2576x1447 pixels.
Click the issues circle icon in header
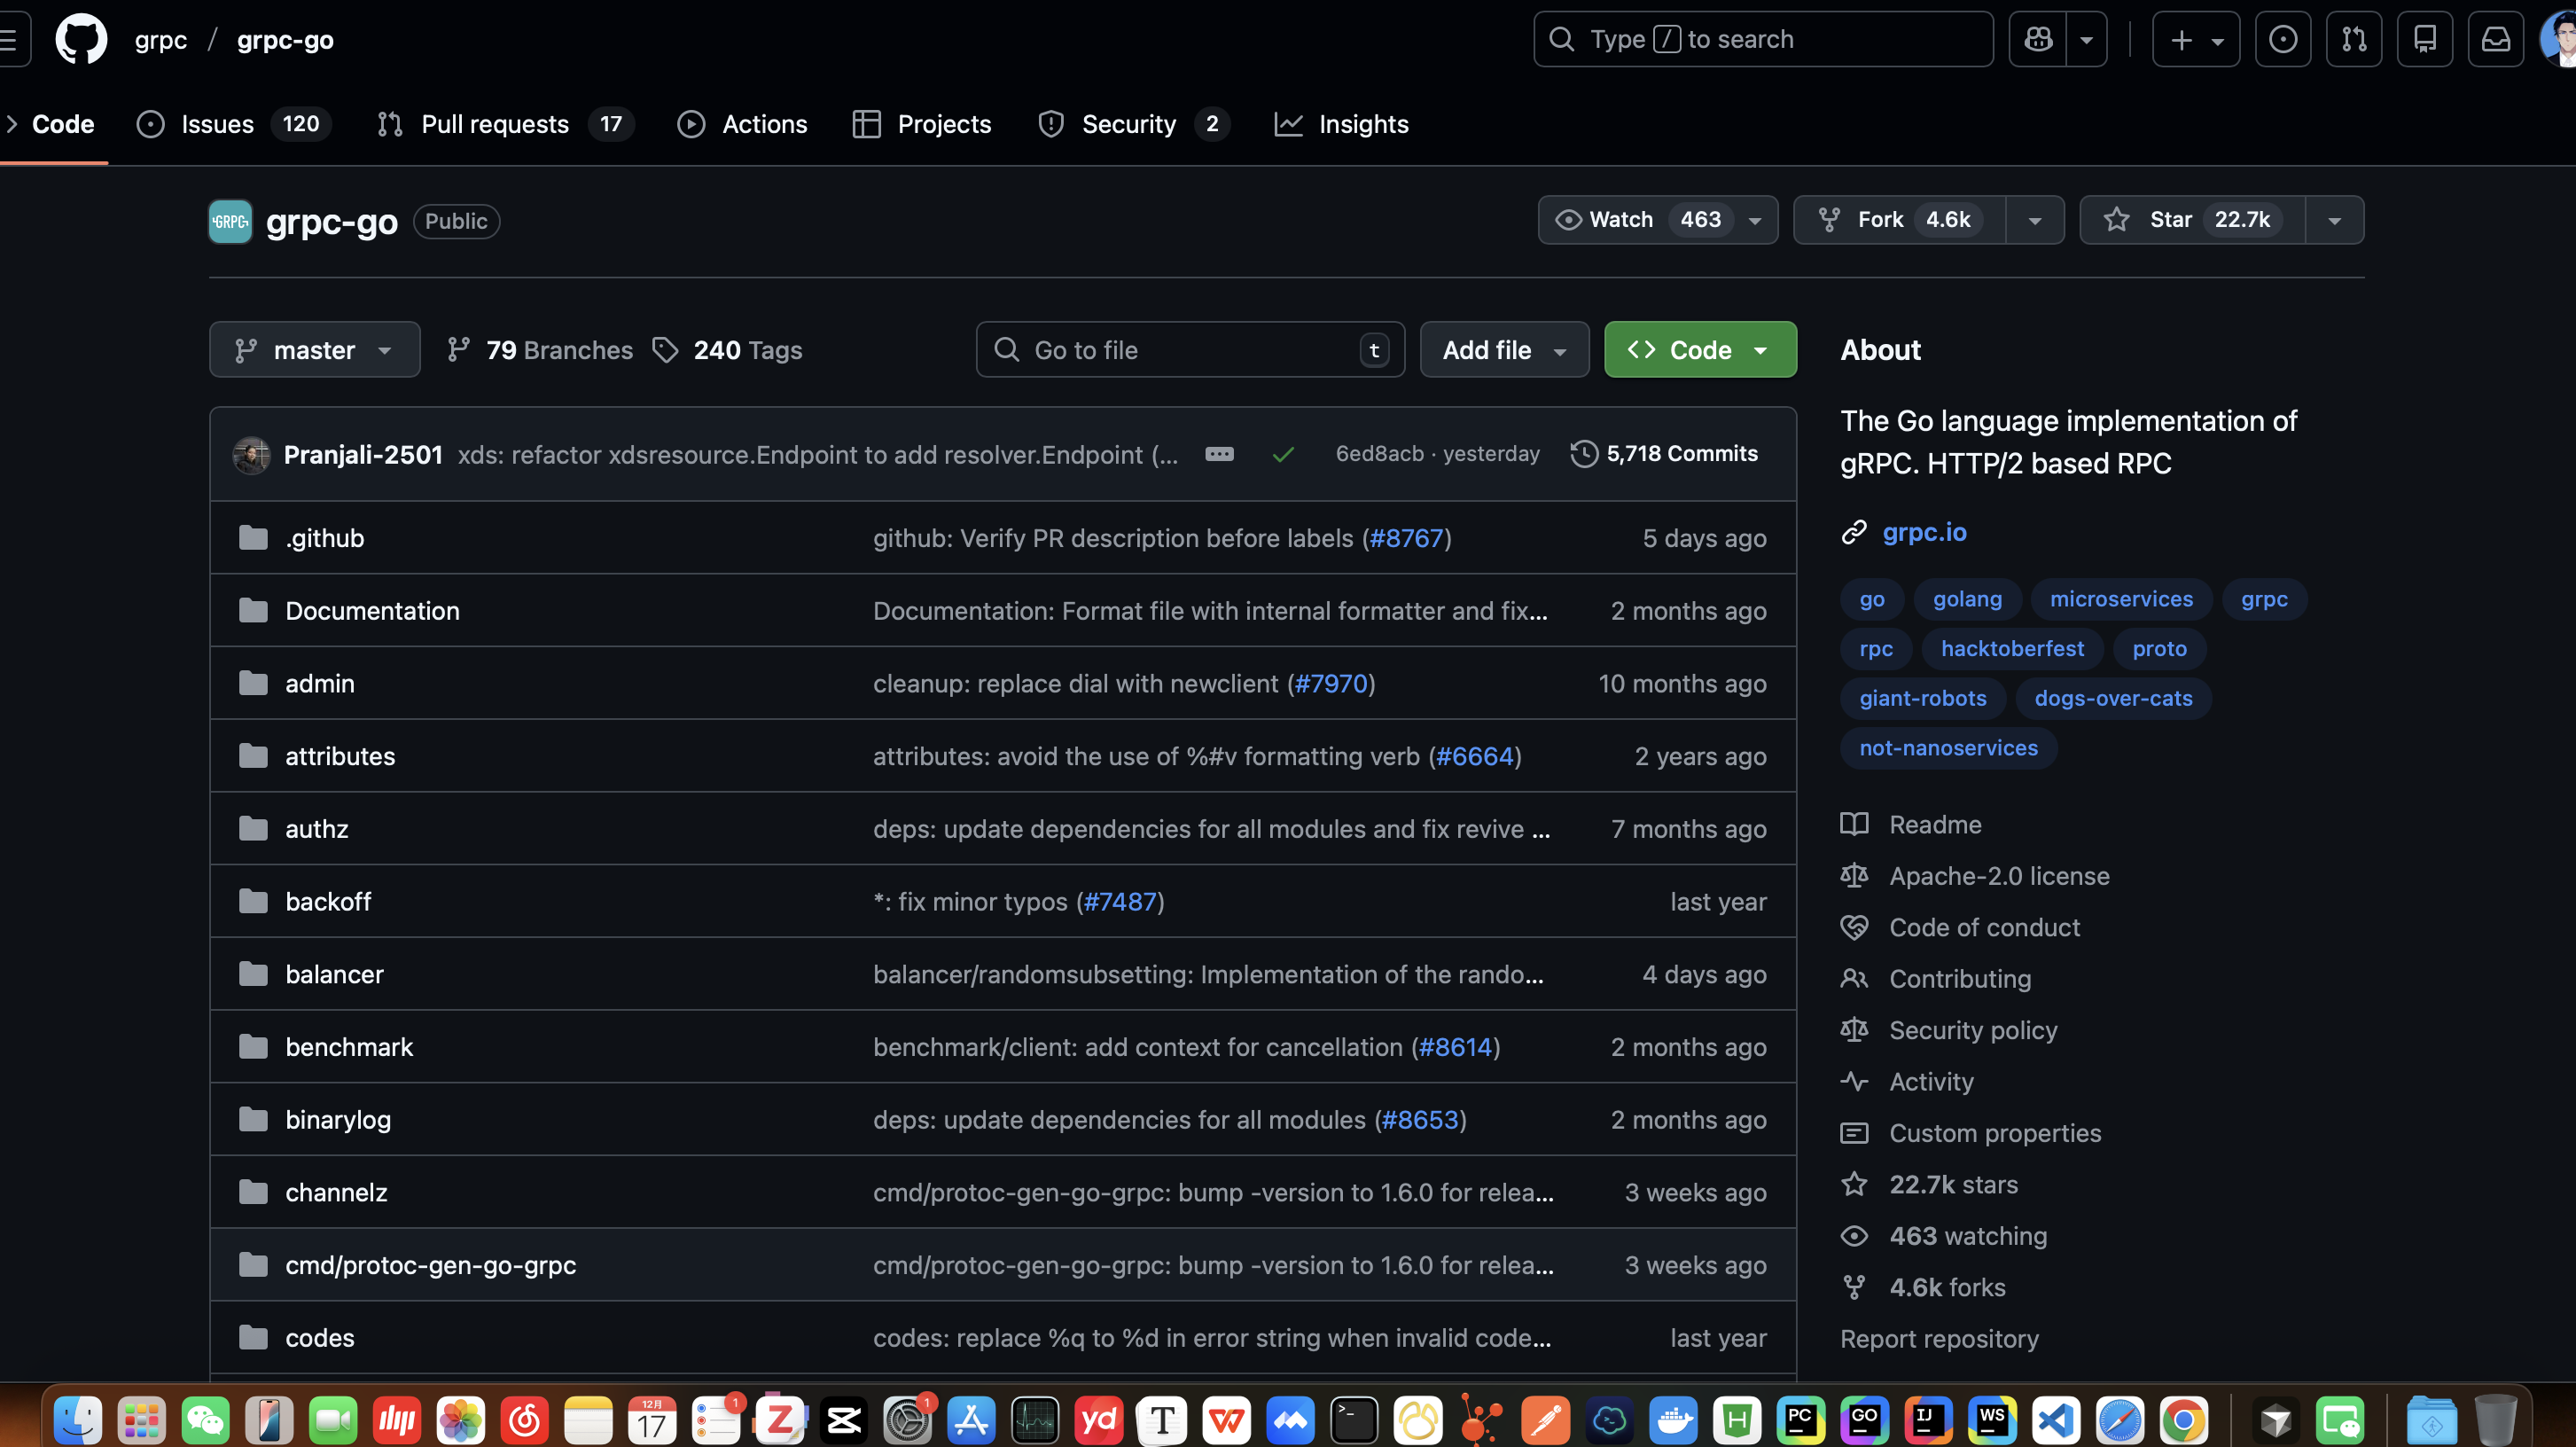coord(2283,40)
